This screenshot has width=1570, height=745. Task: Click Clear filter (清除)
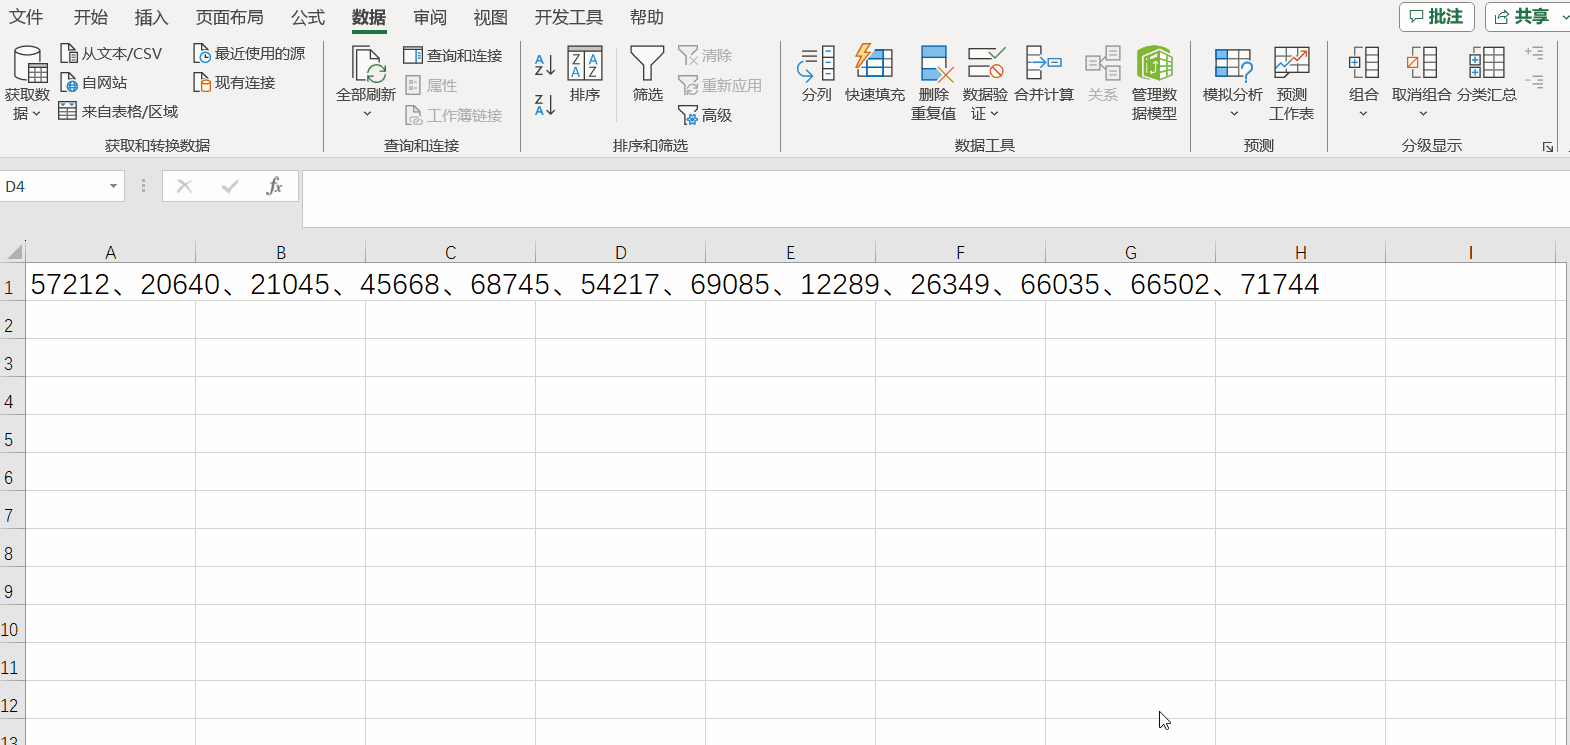(x=705, y=55)
